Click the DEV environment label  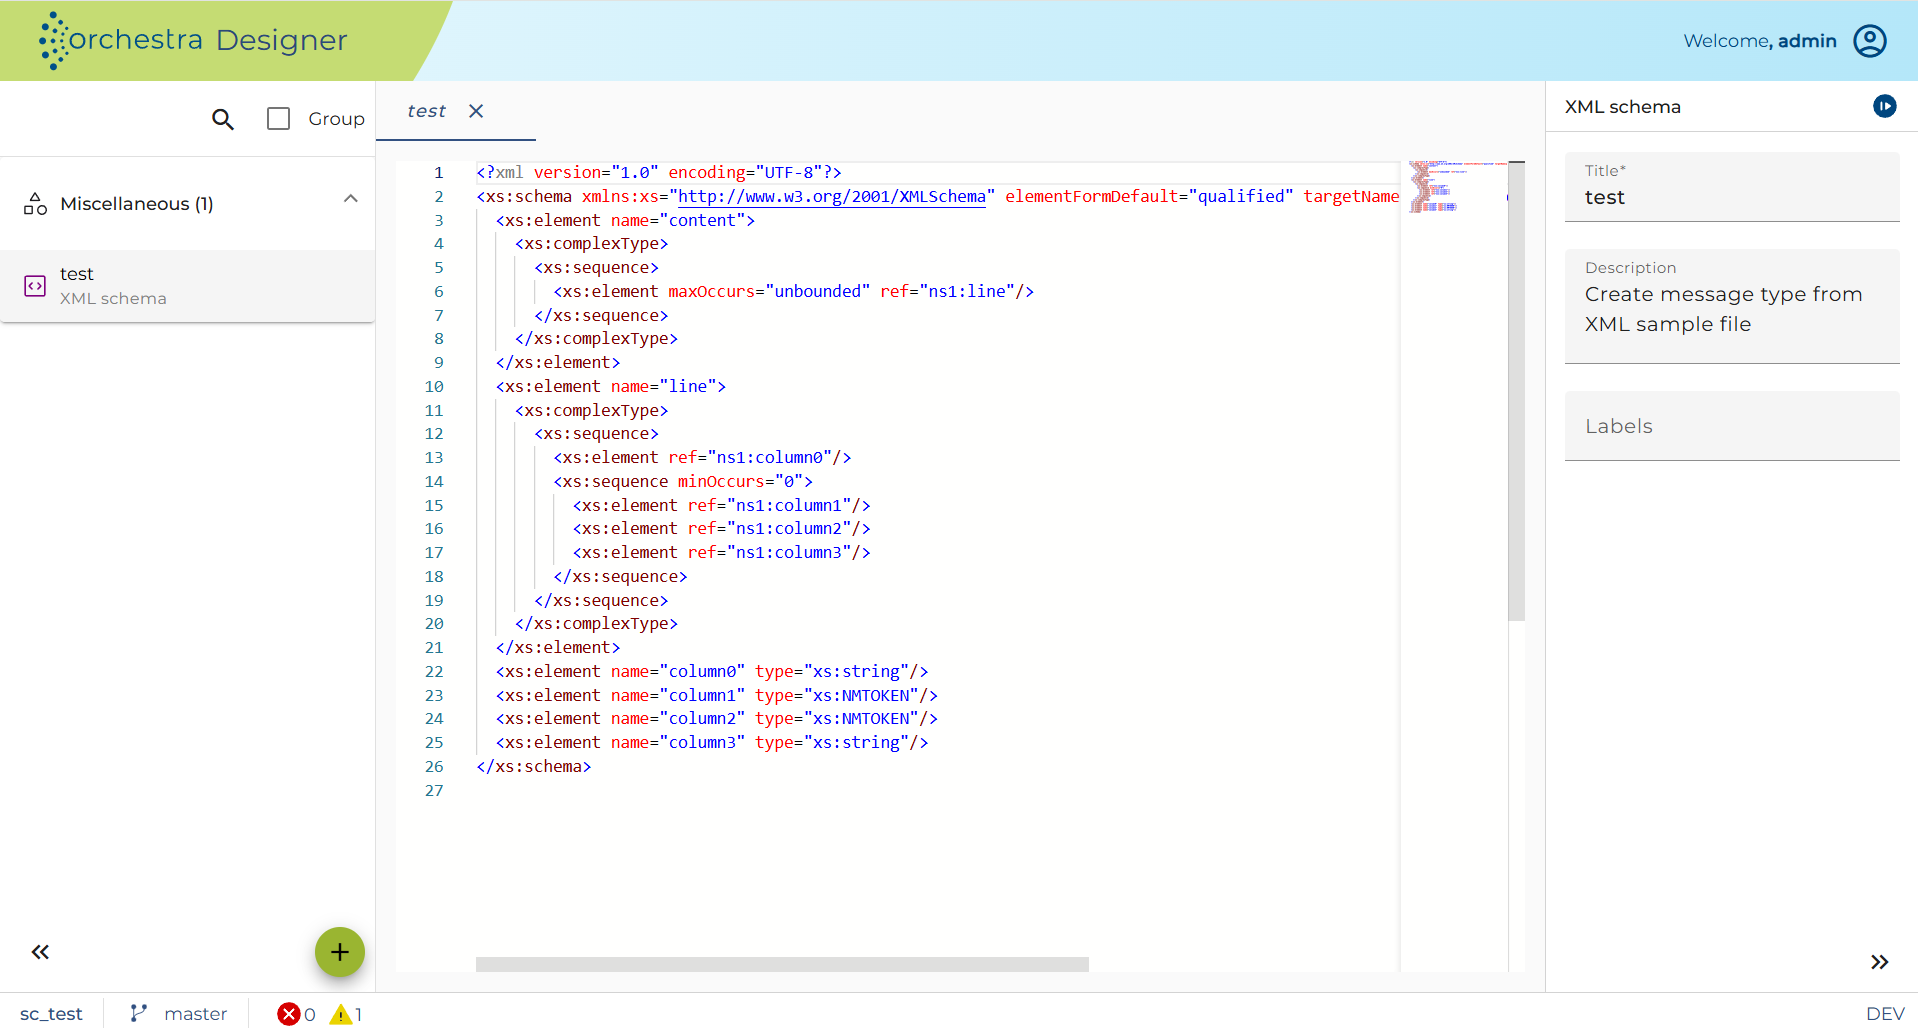(1885, 1014)
